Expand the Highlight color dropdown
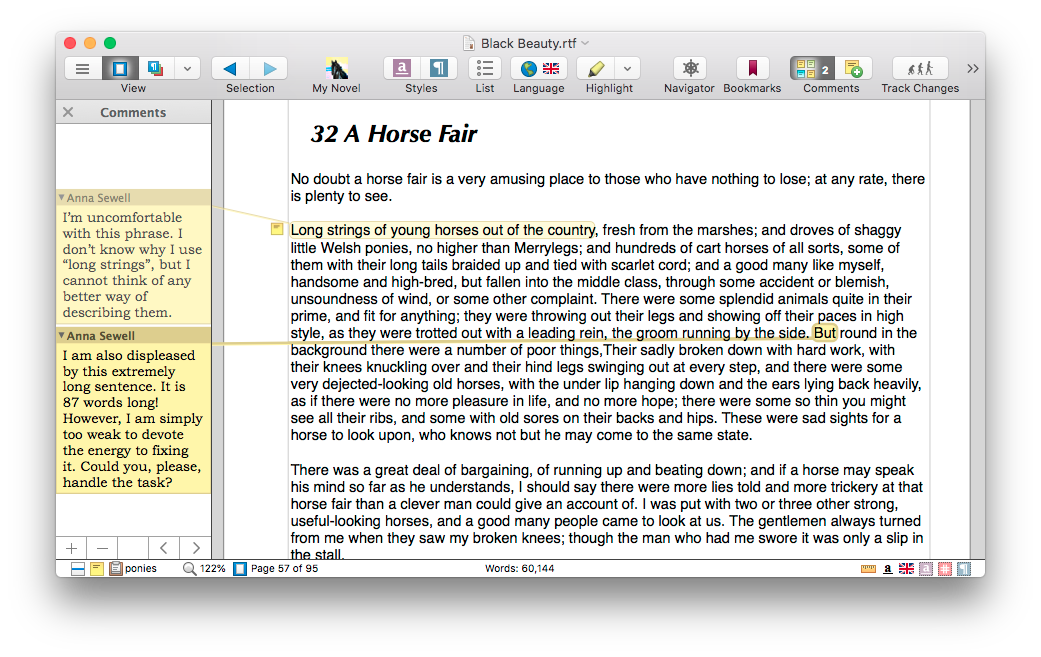 pyautogui.click(x=627, y=68)
